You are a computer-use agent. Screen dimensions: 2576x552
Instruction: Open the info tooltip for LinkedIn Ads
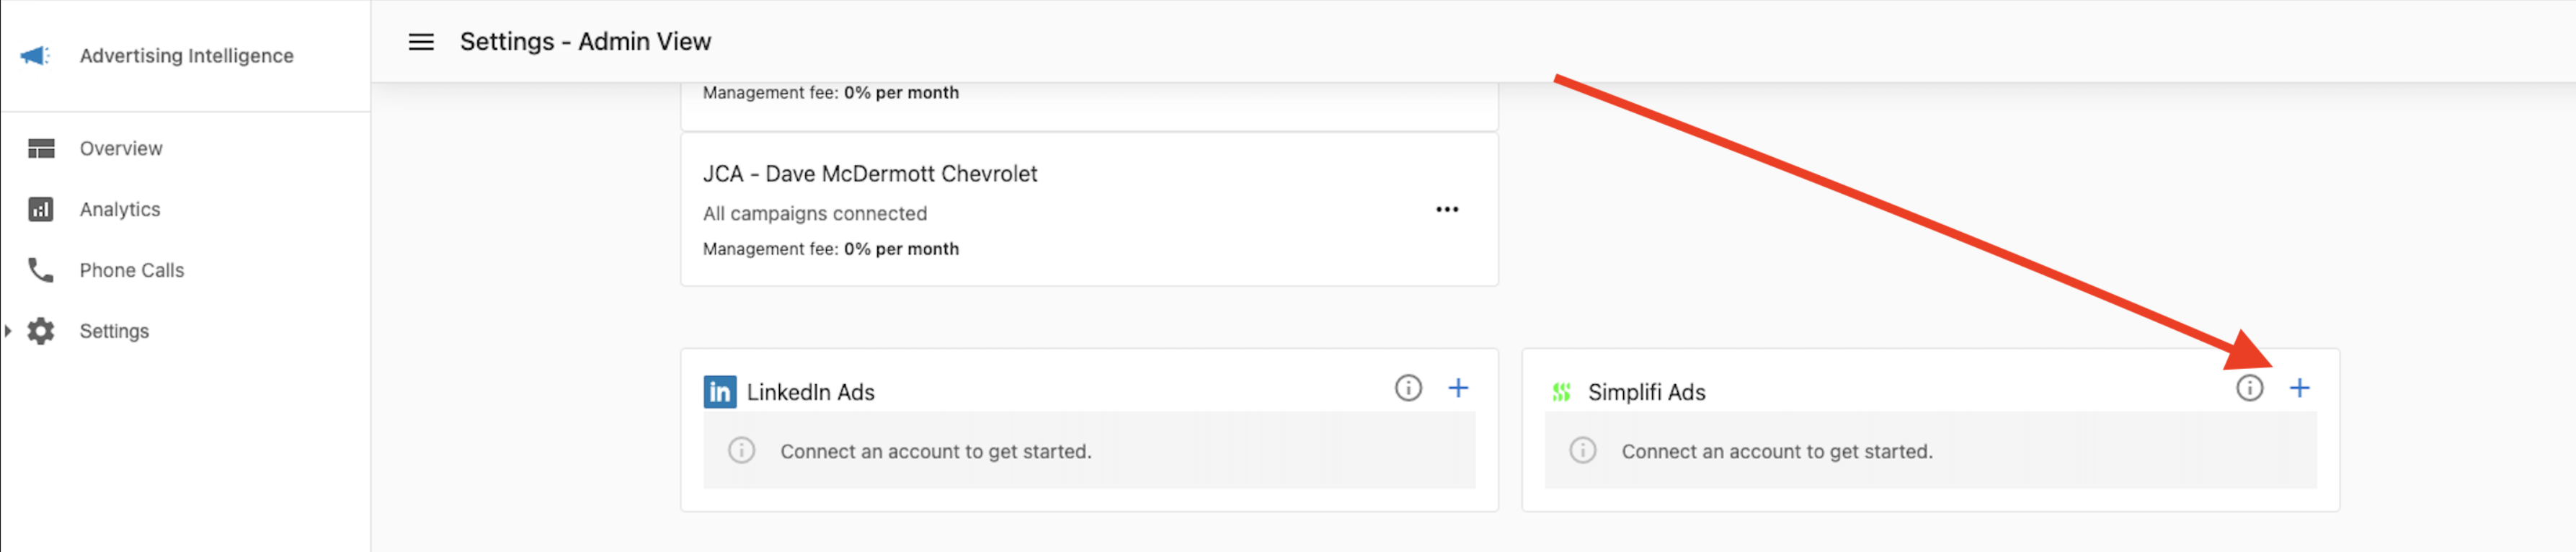click(1408, 388)
